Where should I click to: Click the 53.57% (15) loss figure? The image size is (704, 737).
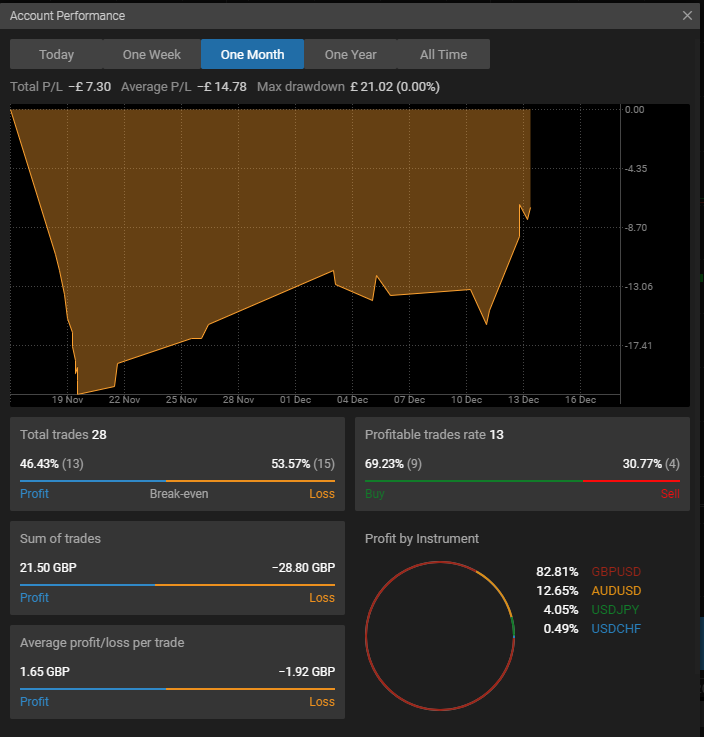coord(303,464)
